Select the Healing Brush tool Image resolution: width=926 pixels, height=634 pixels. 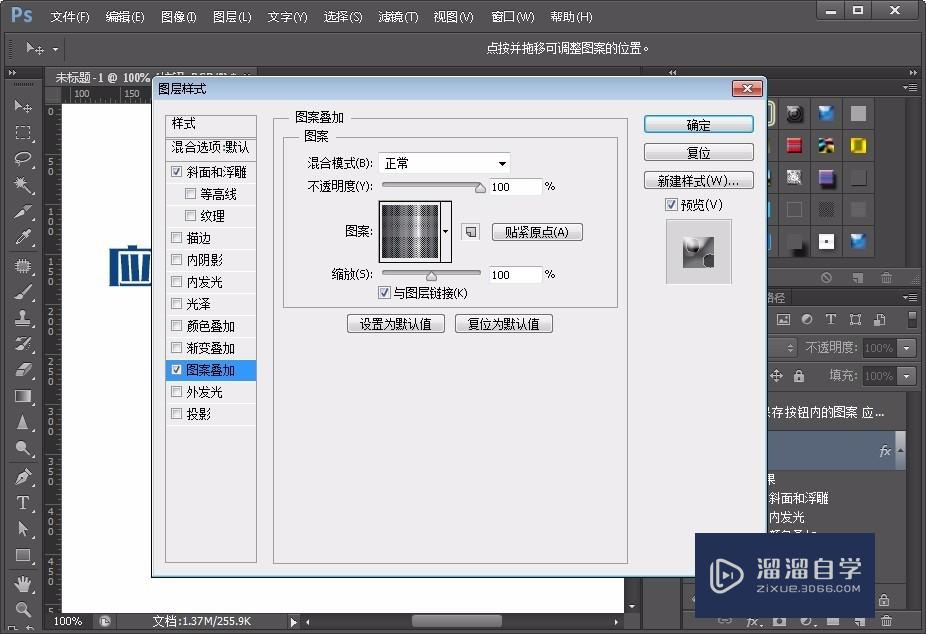pyautogui.click(x=23, y=266)
